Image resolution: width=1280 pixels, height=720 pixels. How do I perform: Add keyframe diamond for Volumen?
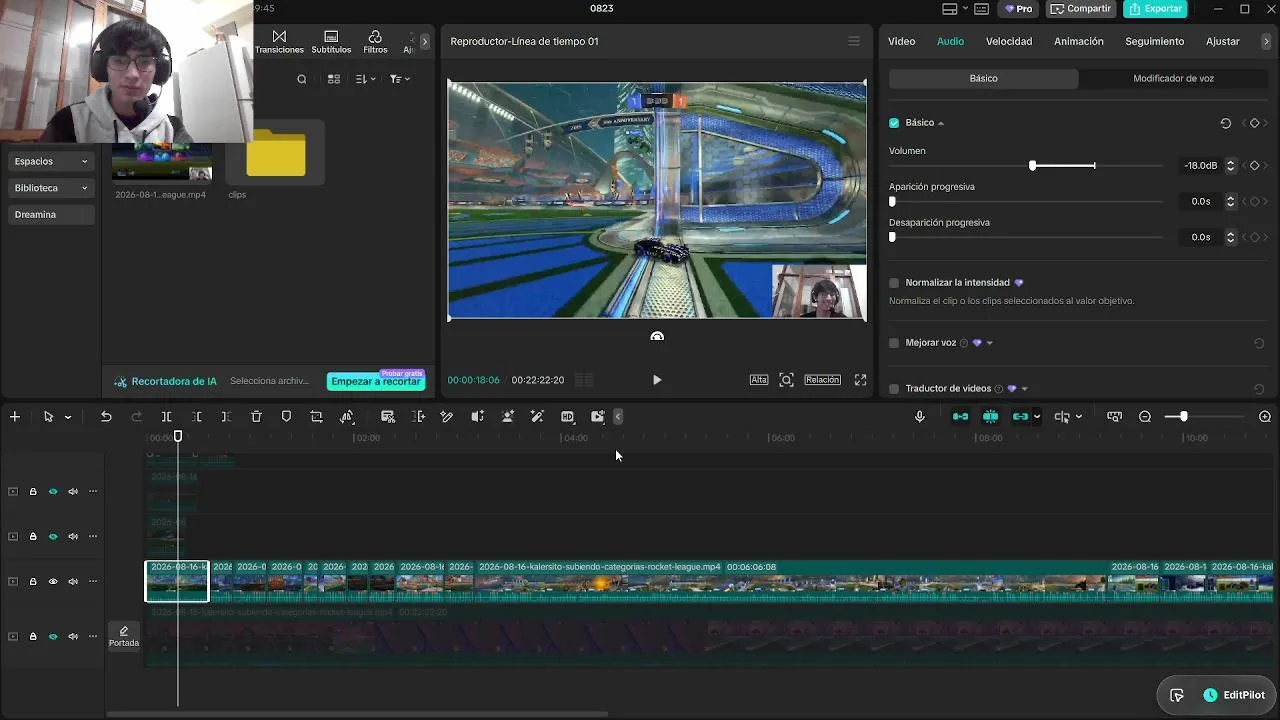coord(1255,166)
